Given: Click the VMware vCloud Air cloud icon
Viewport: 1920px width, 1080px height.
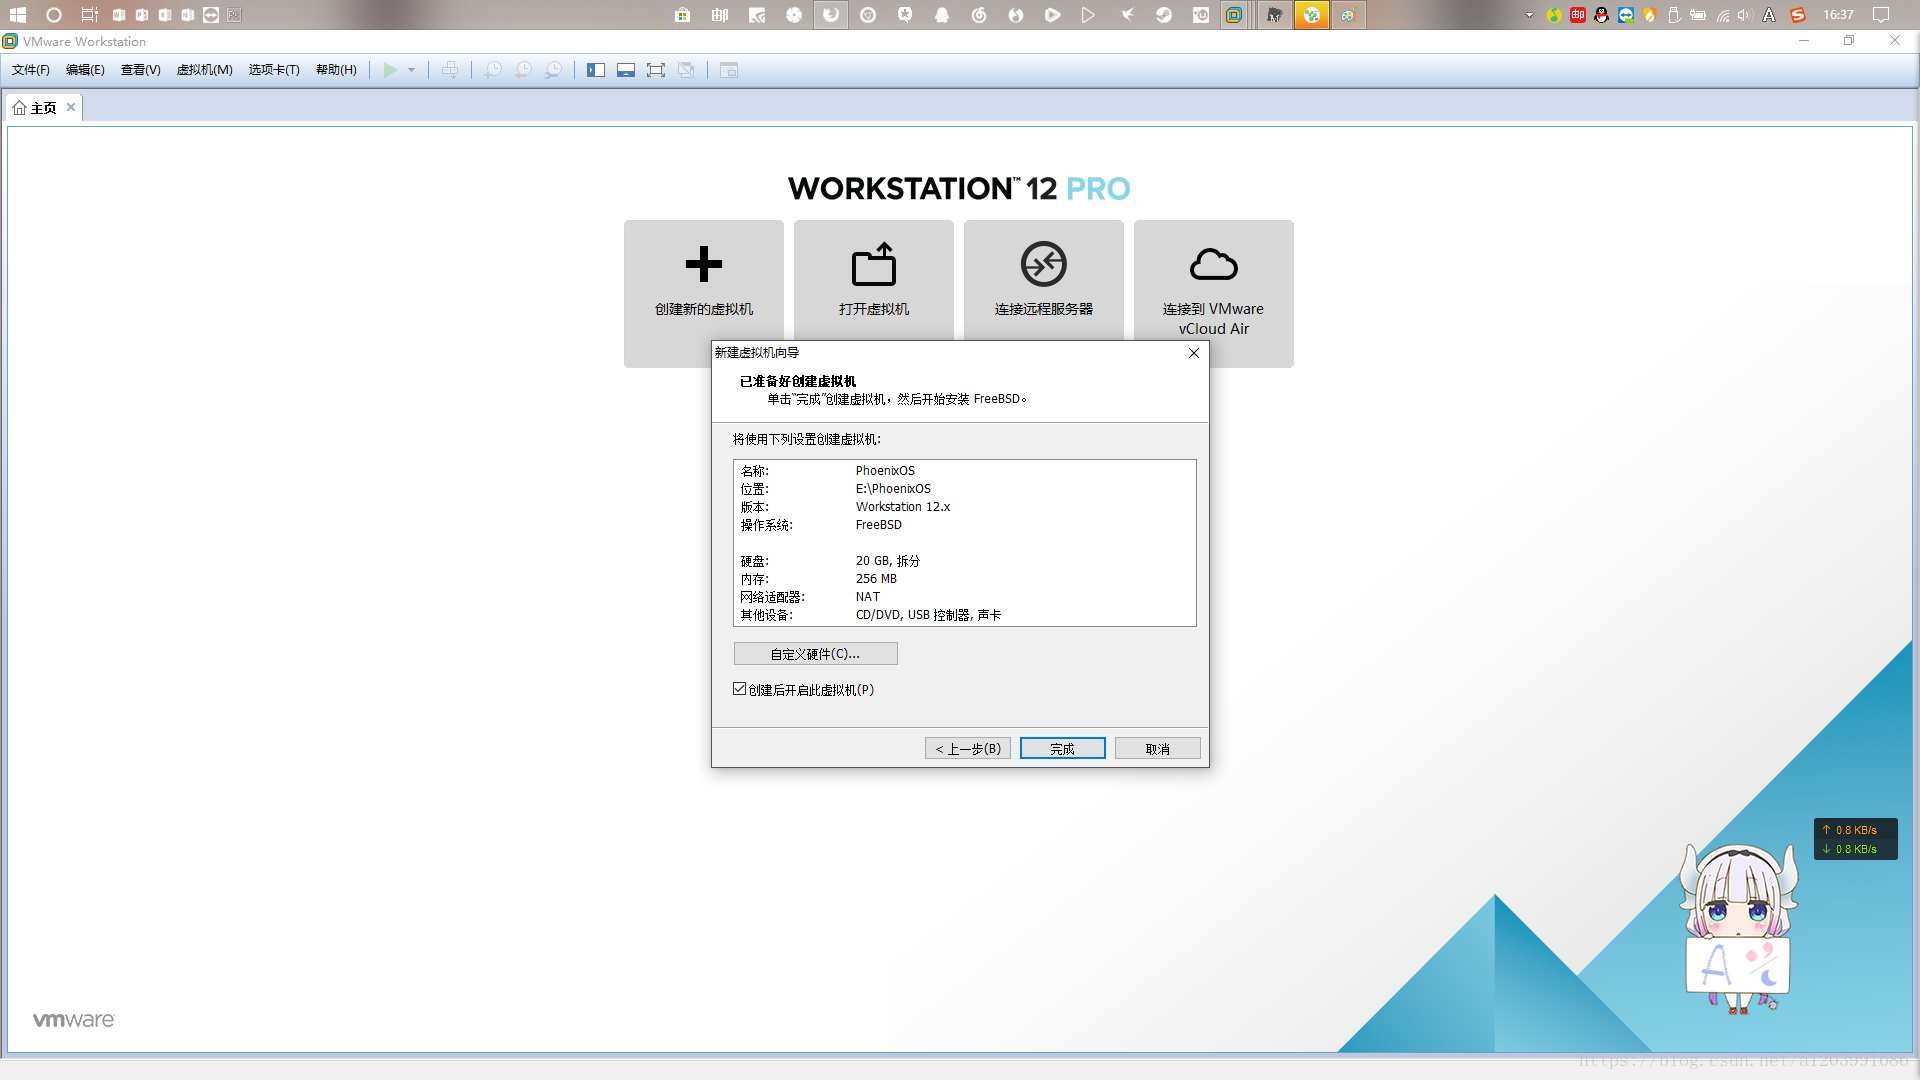Looking at the screenshot, I should (x=1213, y=265).
